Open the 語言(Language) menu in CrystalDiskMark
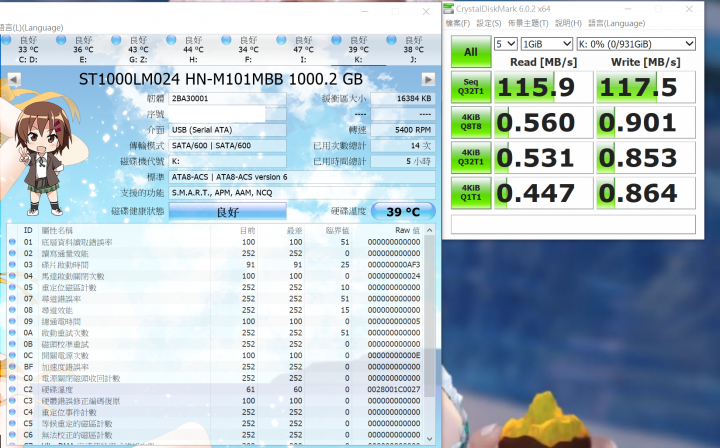 point(617,23)
